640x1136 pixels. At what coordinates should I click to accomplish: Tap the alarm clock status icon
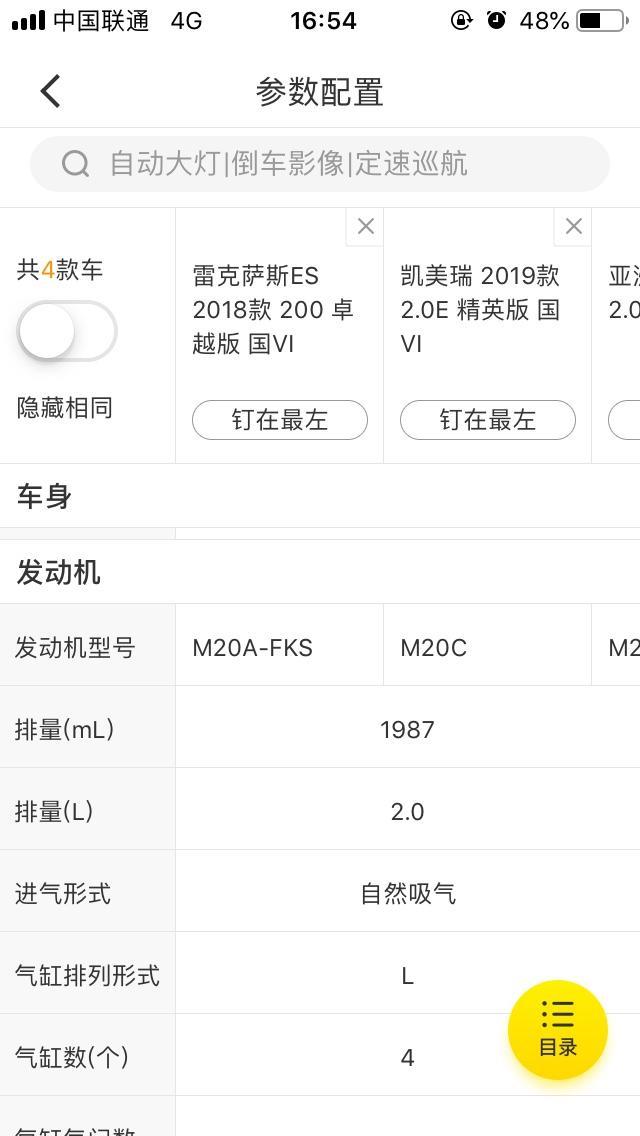(x=496, y=20)
